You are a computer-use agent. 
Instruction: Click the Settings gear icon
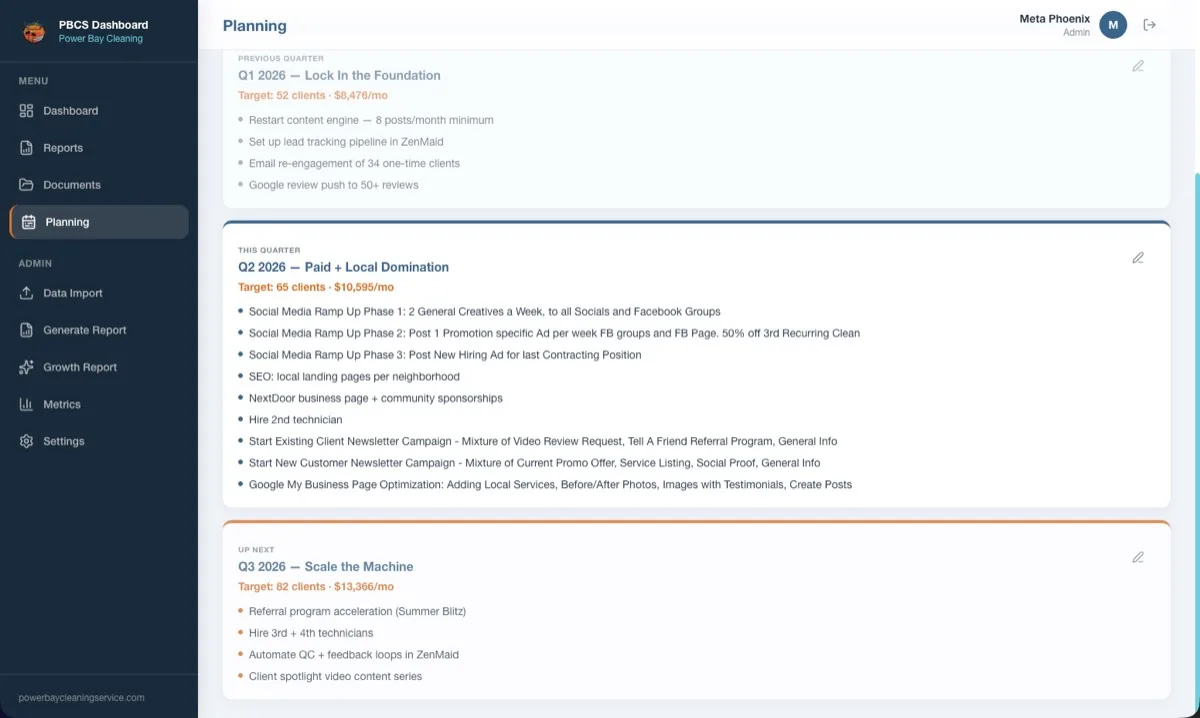[27, 441]
